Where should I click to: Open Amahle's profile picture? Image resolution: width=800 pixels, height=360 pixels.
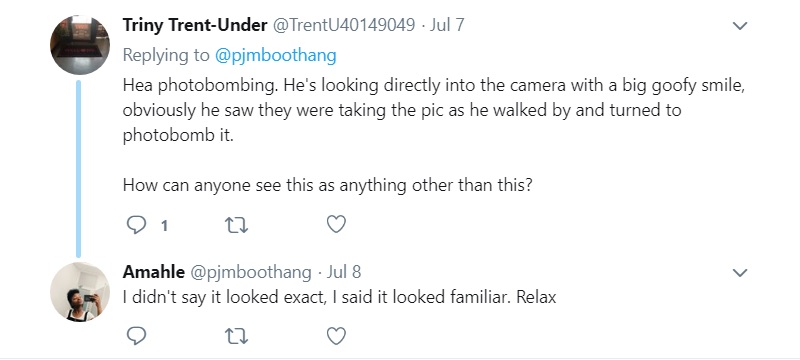80,292
